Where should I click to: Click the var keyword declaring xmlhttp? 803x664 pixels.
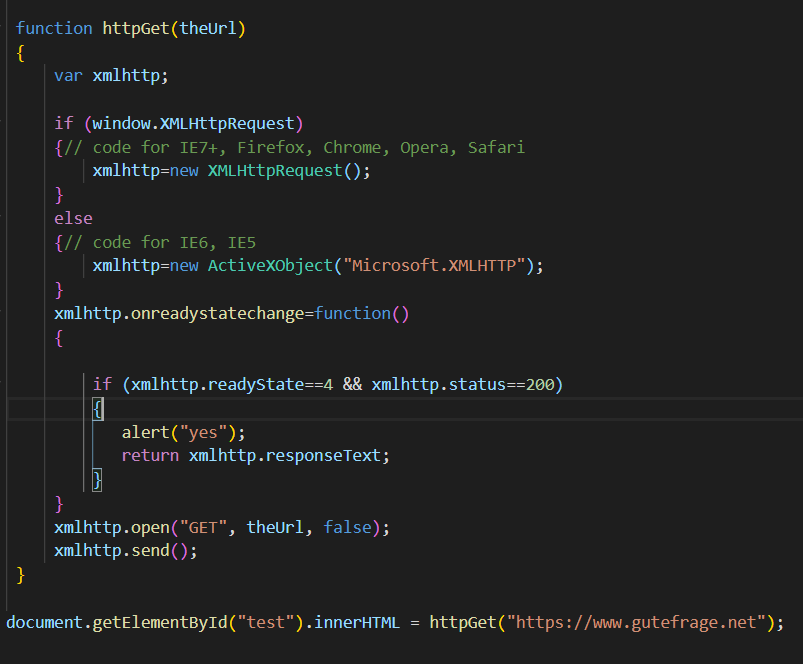click(x=67, y=75)
